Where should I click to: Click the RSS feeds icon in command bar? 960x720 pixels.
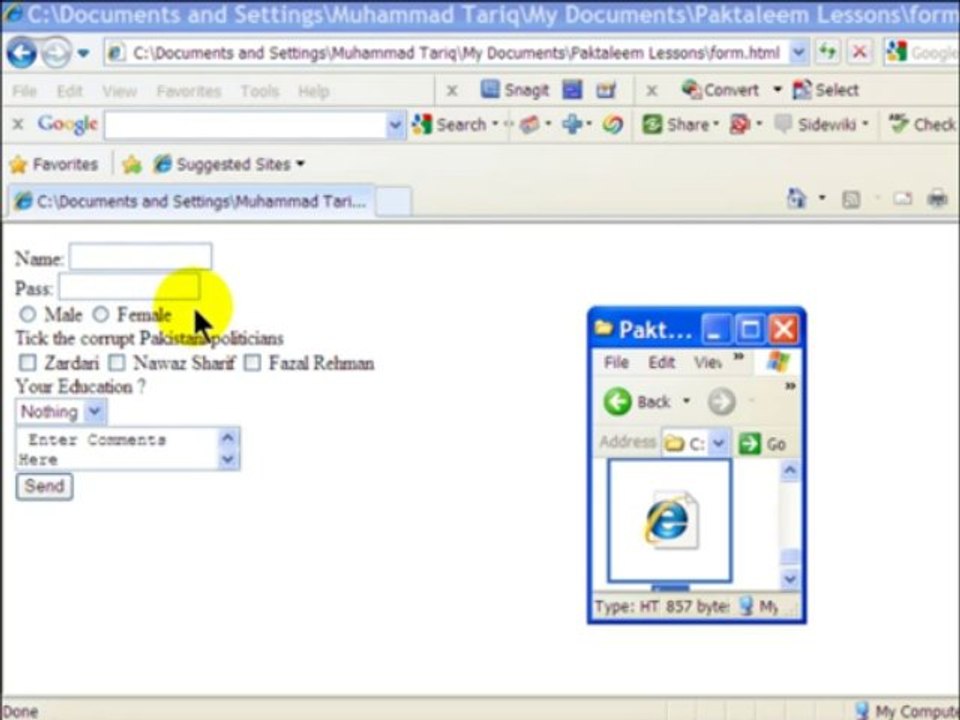pyautogui.click(x=851, y=199)
